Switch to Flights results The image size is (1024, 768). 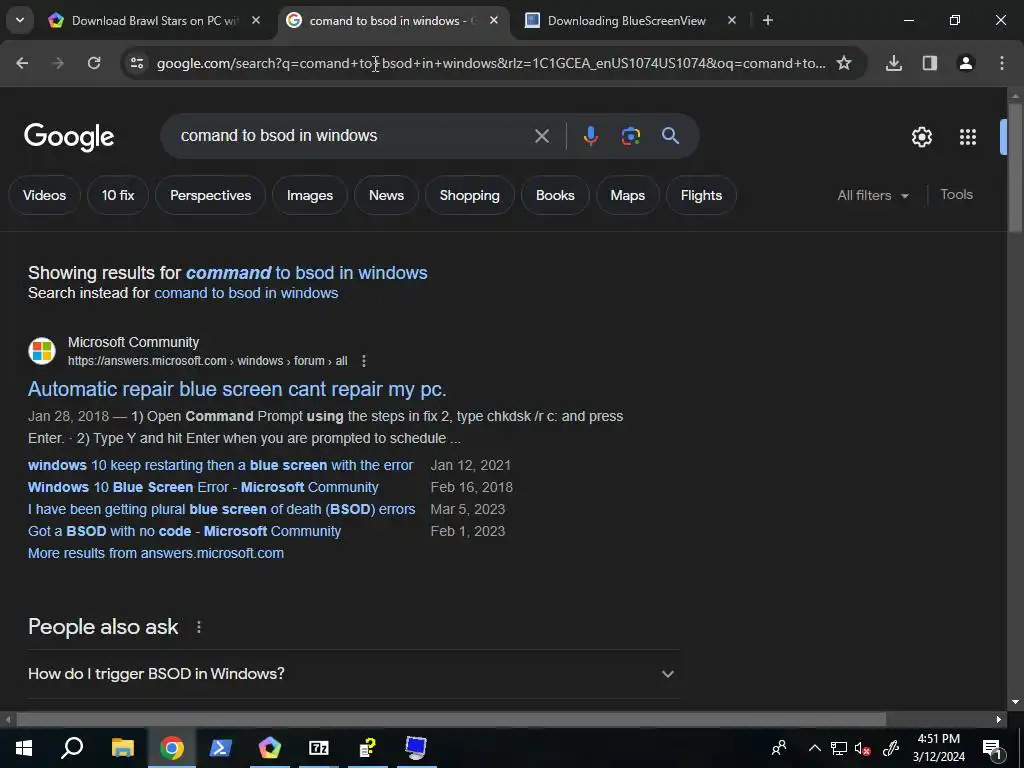pyautogui.click(x=701, y=195)
